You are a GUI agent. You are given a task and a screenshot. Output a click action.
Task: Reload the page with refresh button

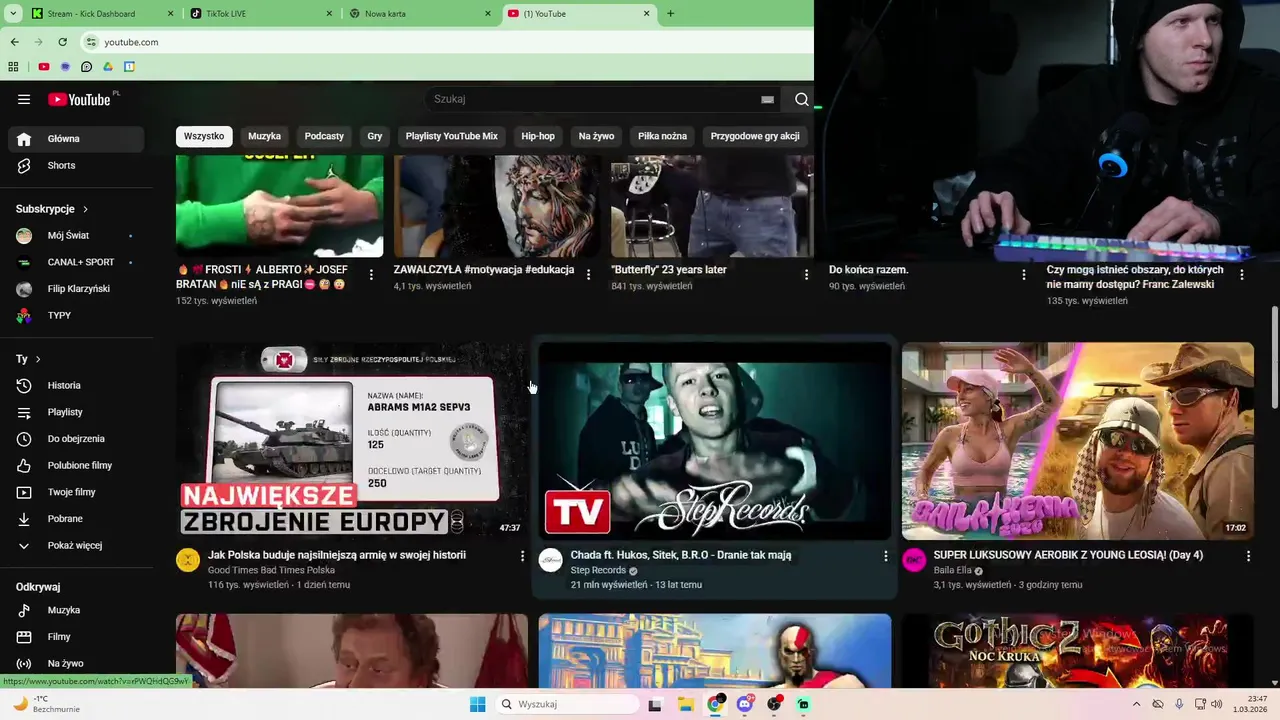[62, 42]
